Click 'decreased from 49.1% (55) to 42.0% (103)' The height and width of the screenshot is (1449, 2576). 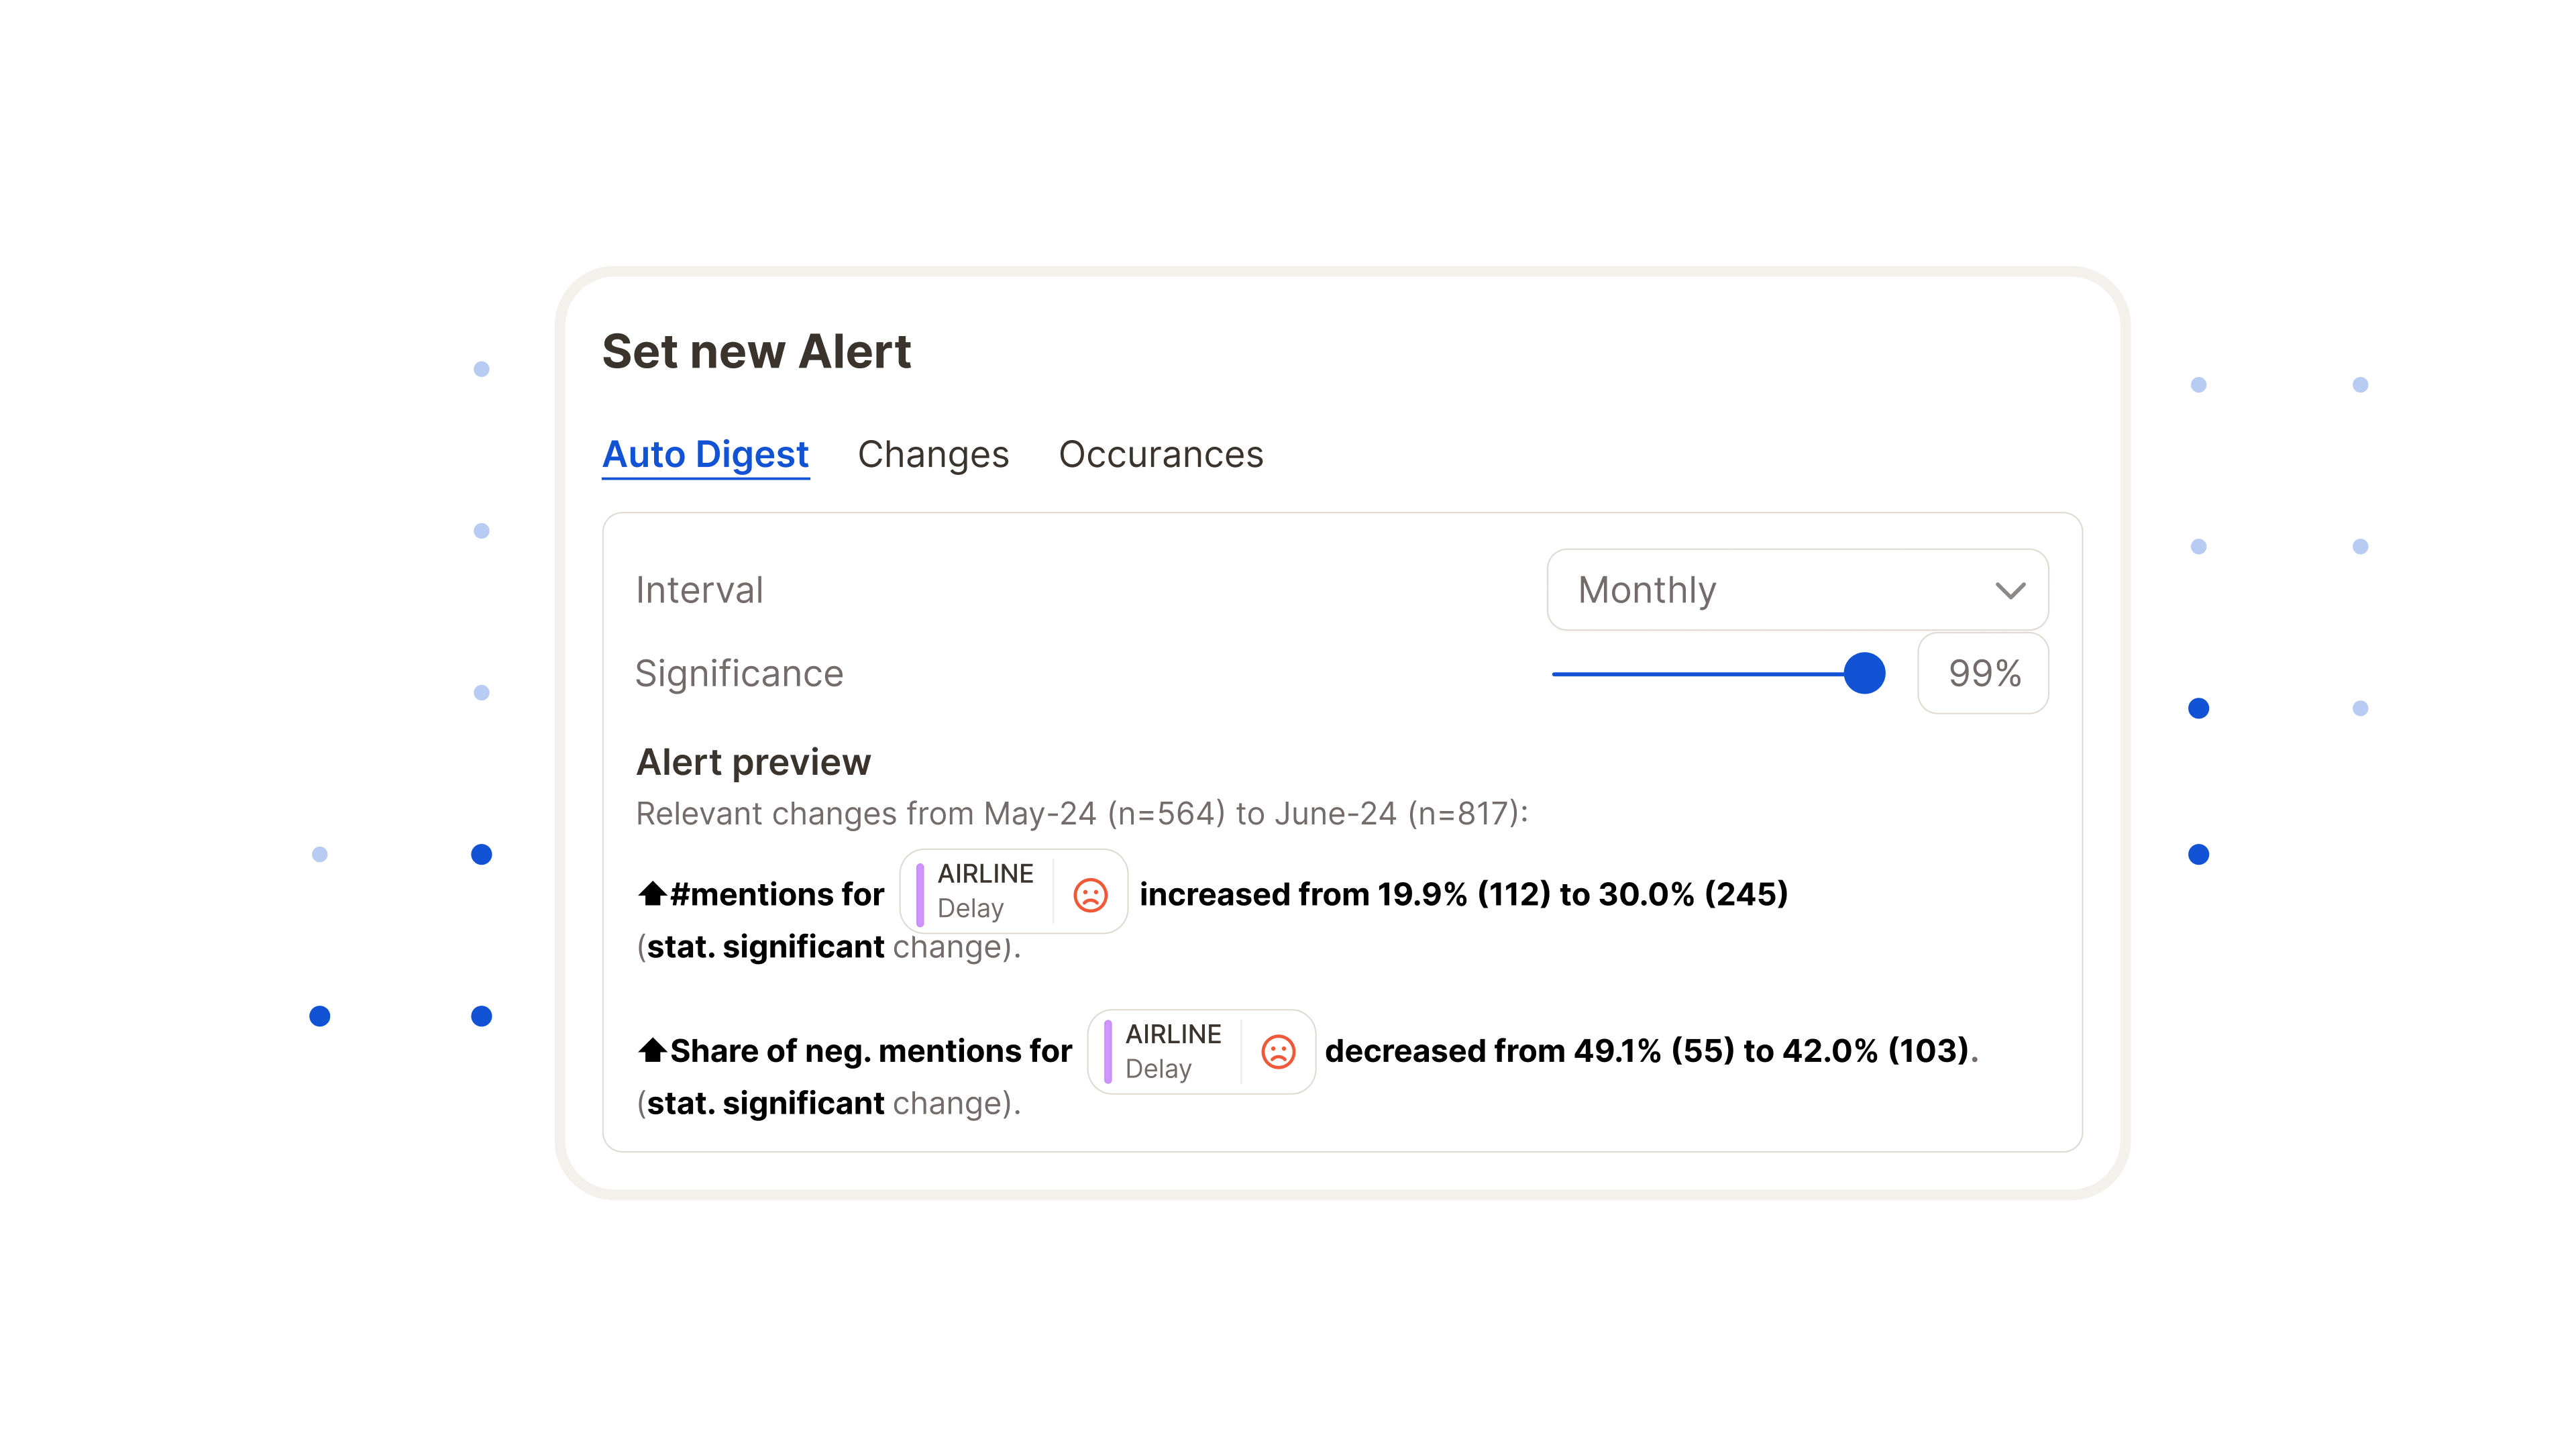[x=1647, y=1051]
